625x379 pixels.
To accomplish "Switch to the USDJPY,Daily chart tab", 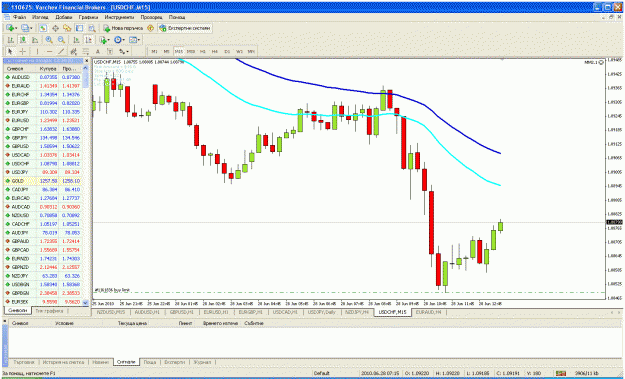I will (321, 312).
